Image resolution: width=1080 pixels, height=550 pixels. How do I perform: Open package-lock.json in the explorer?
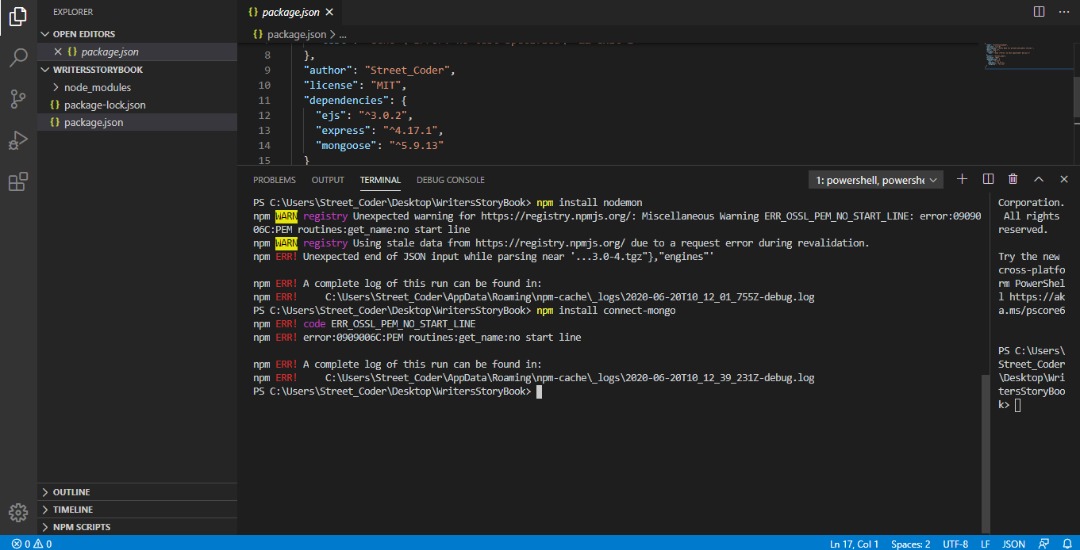click(137, 105)
